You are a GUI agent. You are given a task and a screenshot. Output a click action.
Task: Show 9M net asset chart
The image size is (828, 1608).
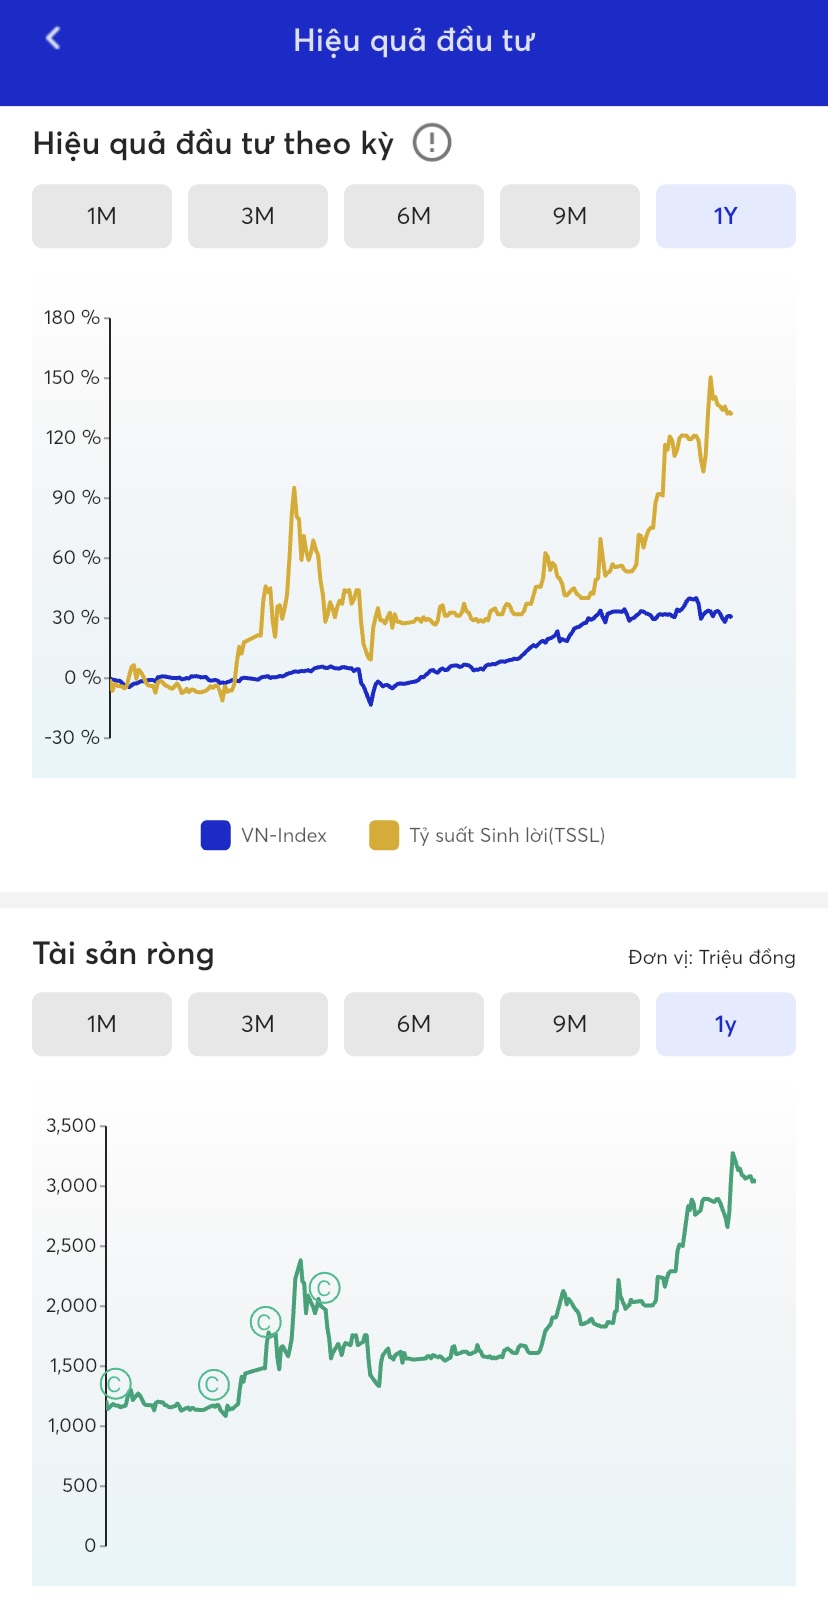570,1024
